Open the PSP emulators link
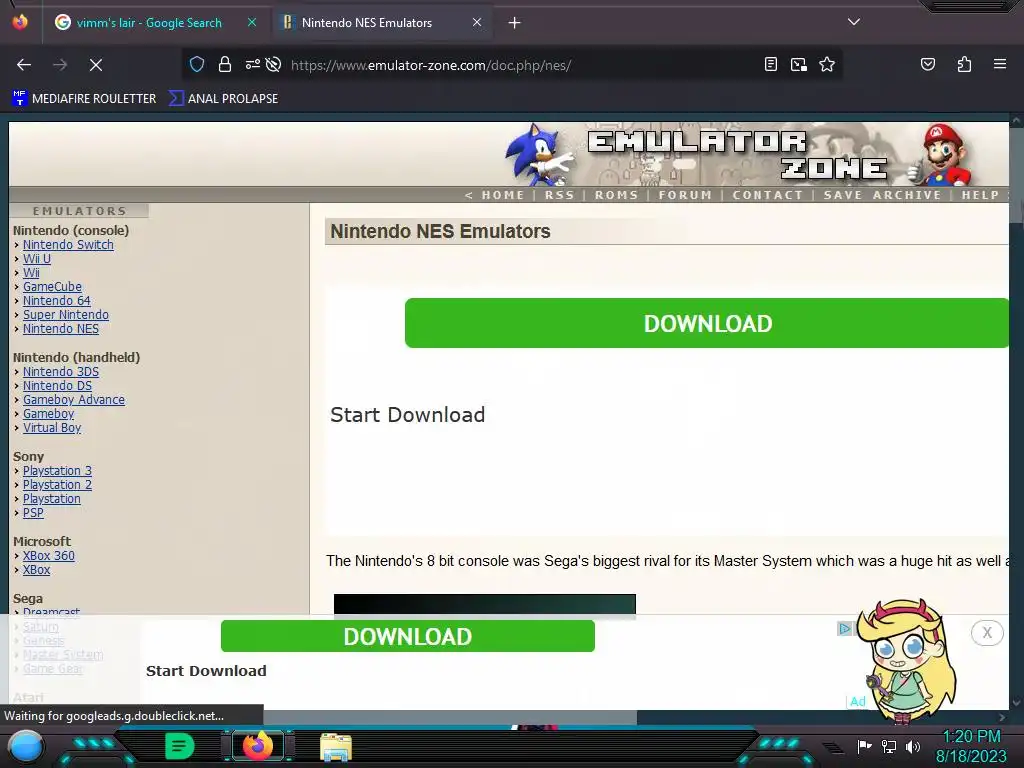The height and width of the screenshot is (768, 1024). click(33, 513)
